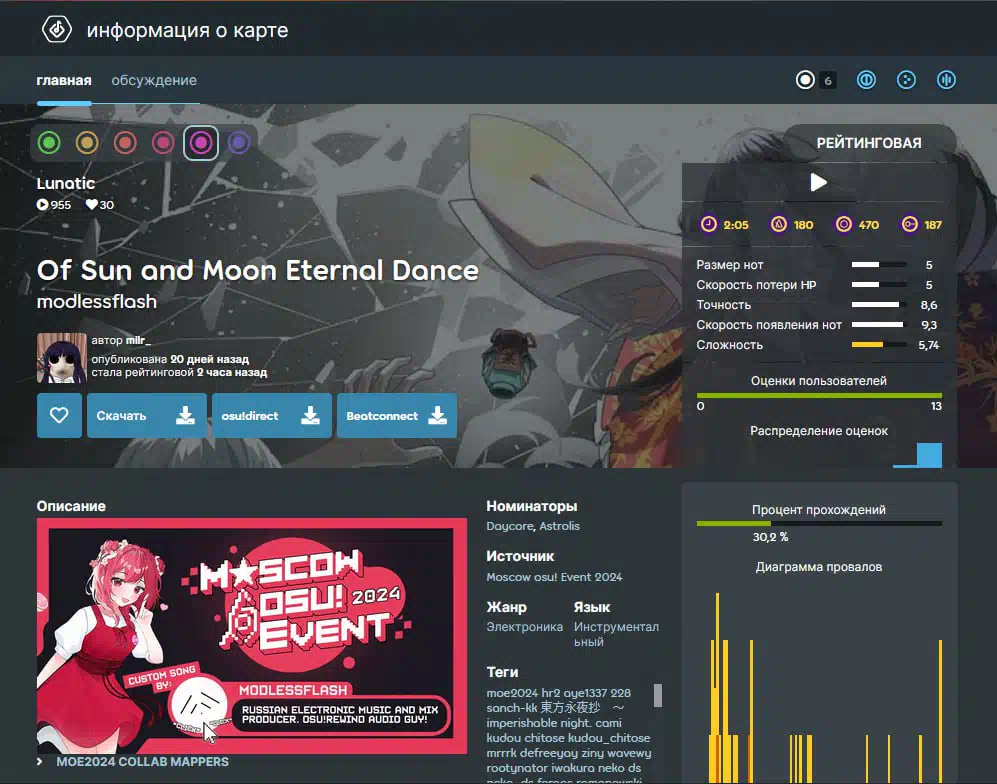The width and height of the screenshot is (997, 784).
Task: Download via the Beatconnect button
Action: coord(397,416)
